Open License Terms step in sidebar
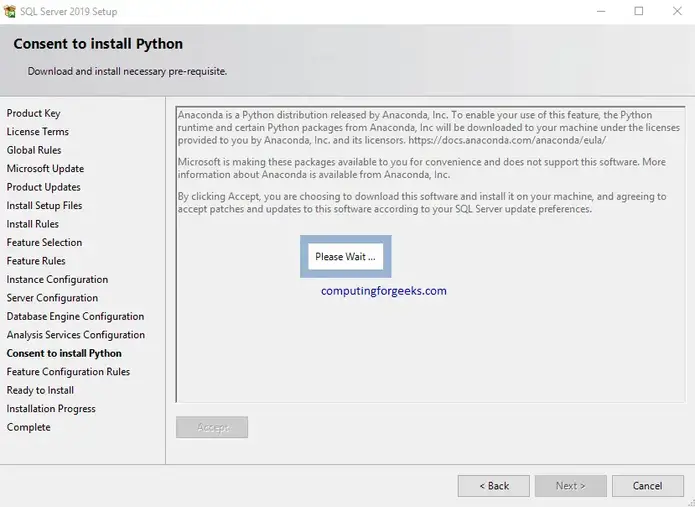This screenshot has height=507, width=695. (x=37, y=132)
